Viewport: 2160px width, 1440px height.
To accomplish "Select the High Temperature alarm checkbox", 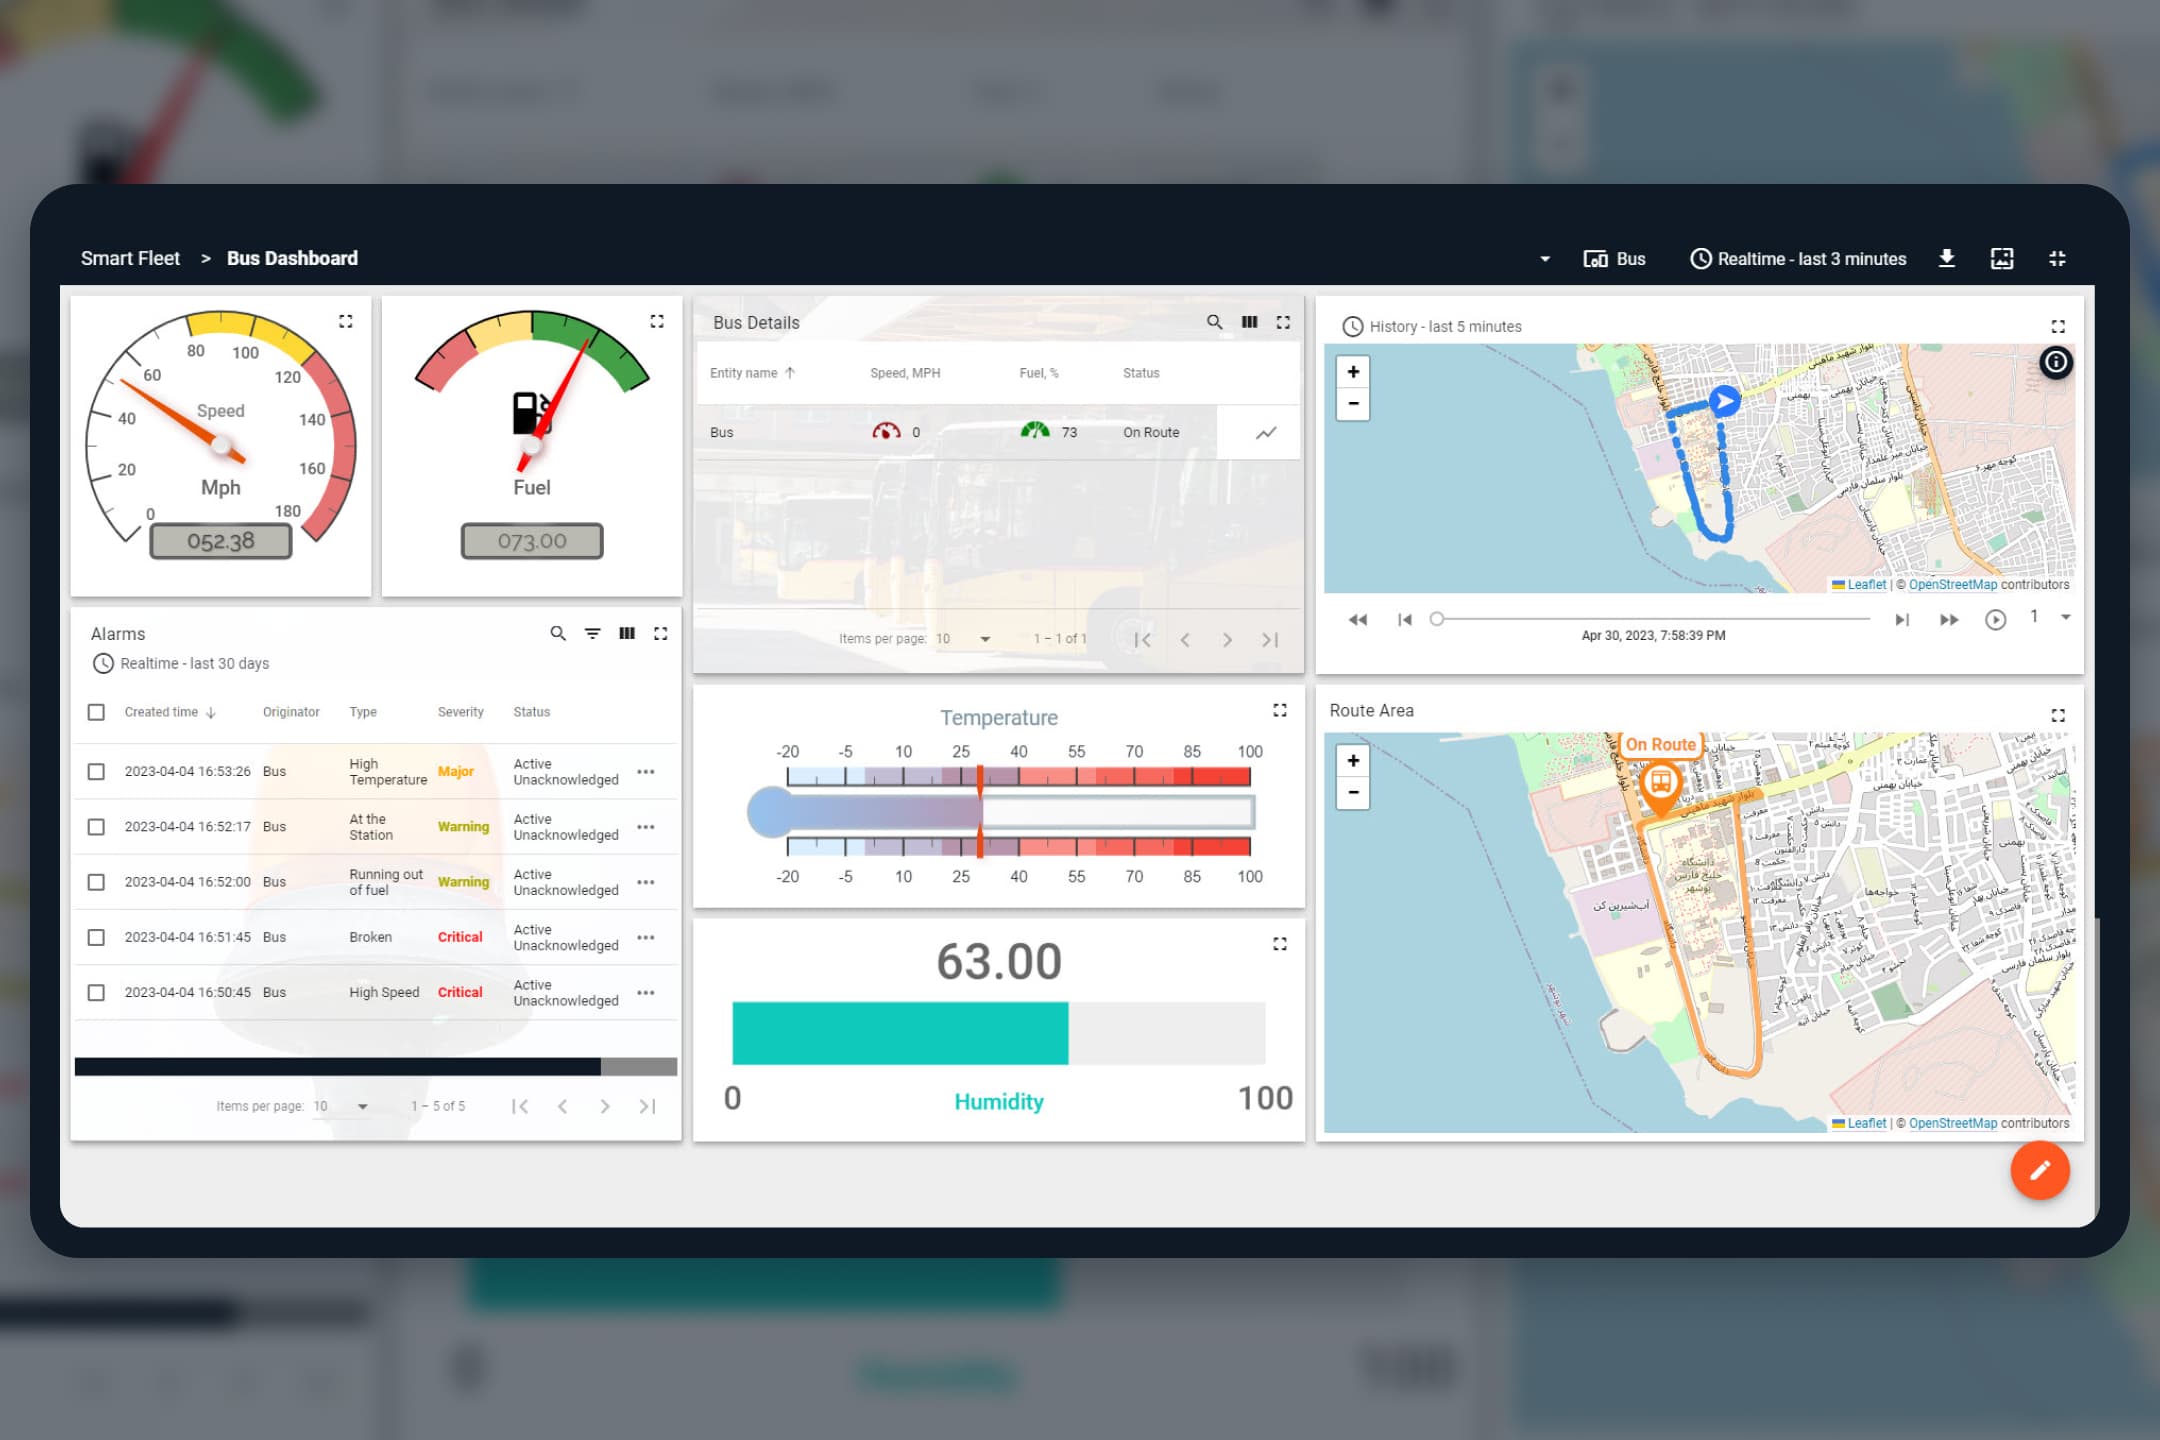I will 96,772.
